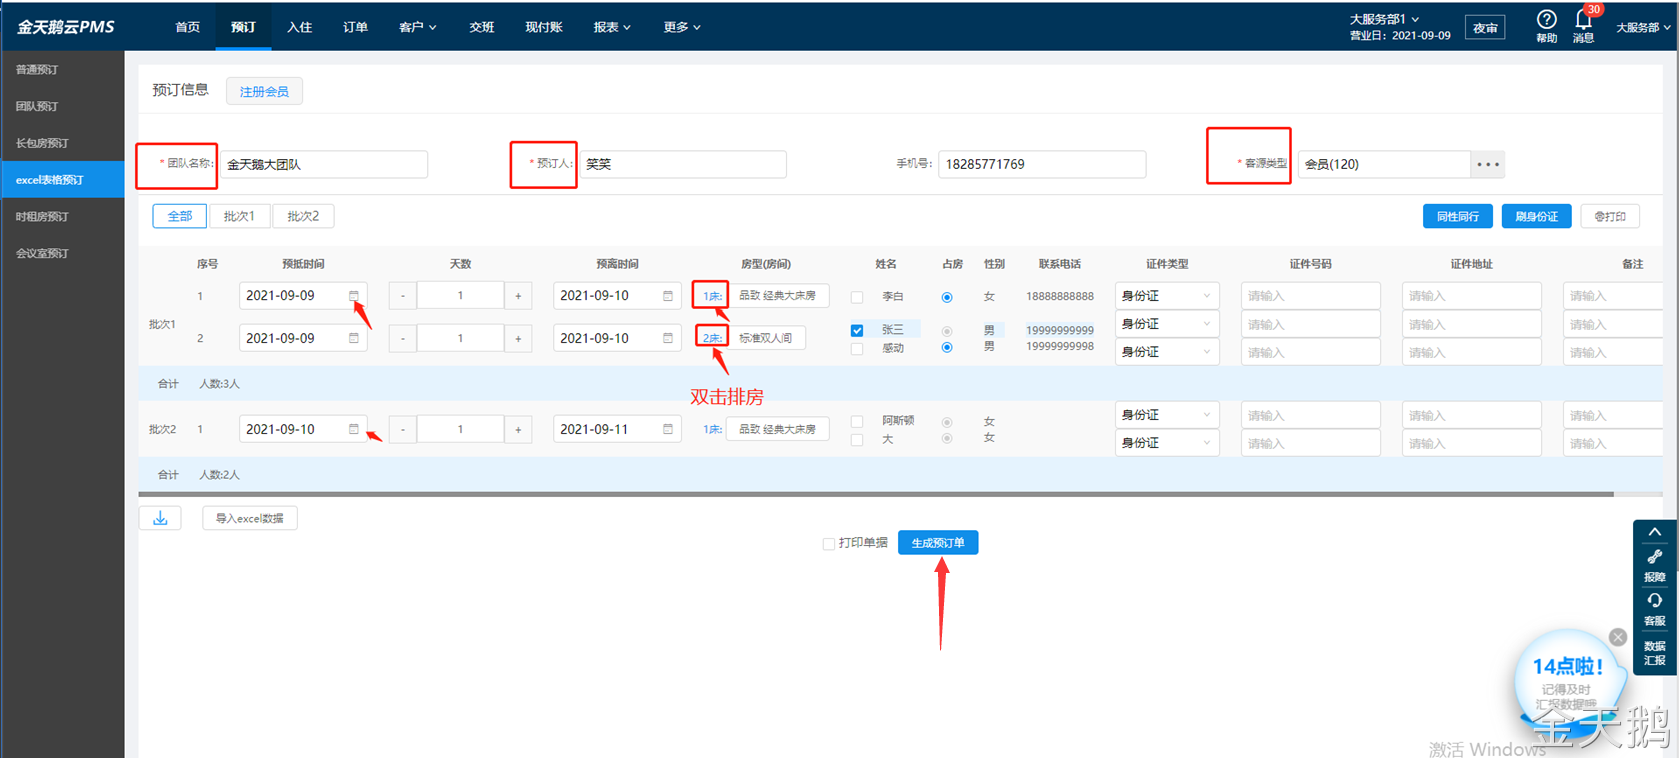The height and width of the screenshot is (758, 1679).
Task: Go to 首页 in the top navigation
Action: tap(188, 27)
